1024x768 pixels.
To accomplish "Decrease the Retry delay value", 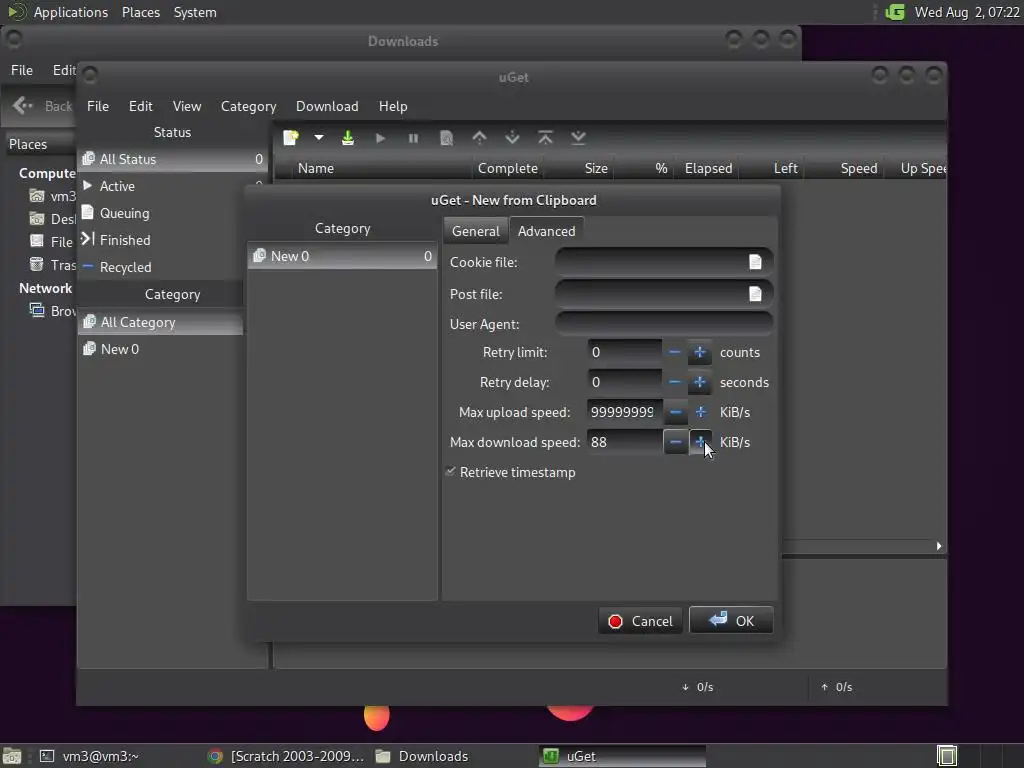I will pyautogui.click(x=675, y=382).
